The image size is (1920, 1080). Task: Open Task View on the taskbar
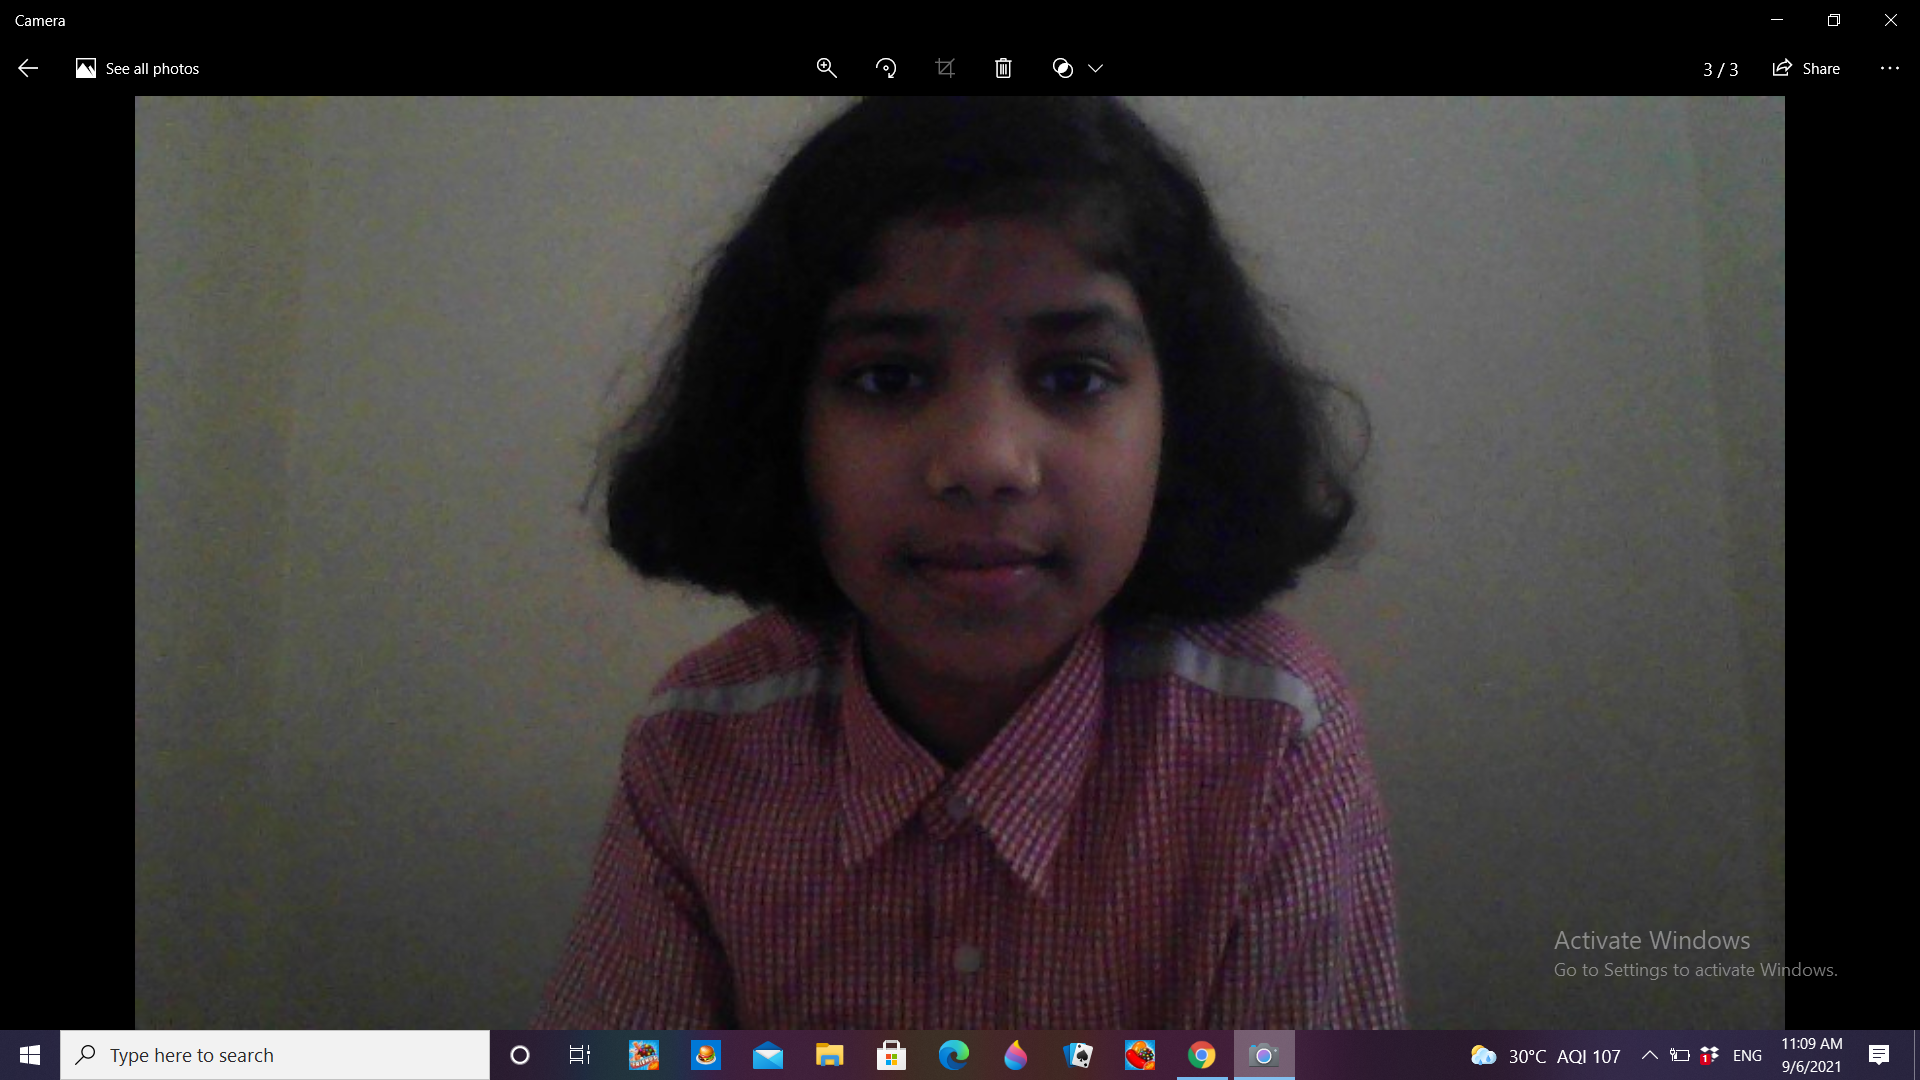(580, 1055)
